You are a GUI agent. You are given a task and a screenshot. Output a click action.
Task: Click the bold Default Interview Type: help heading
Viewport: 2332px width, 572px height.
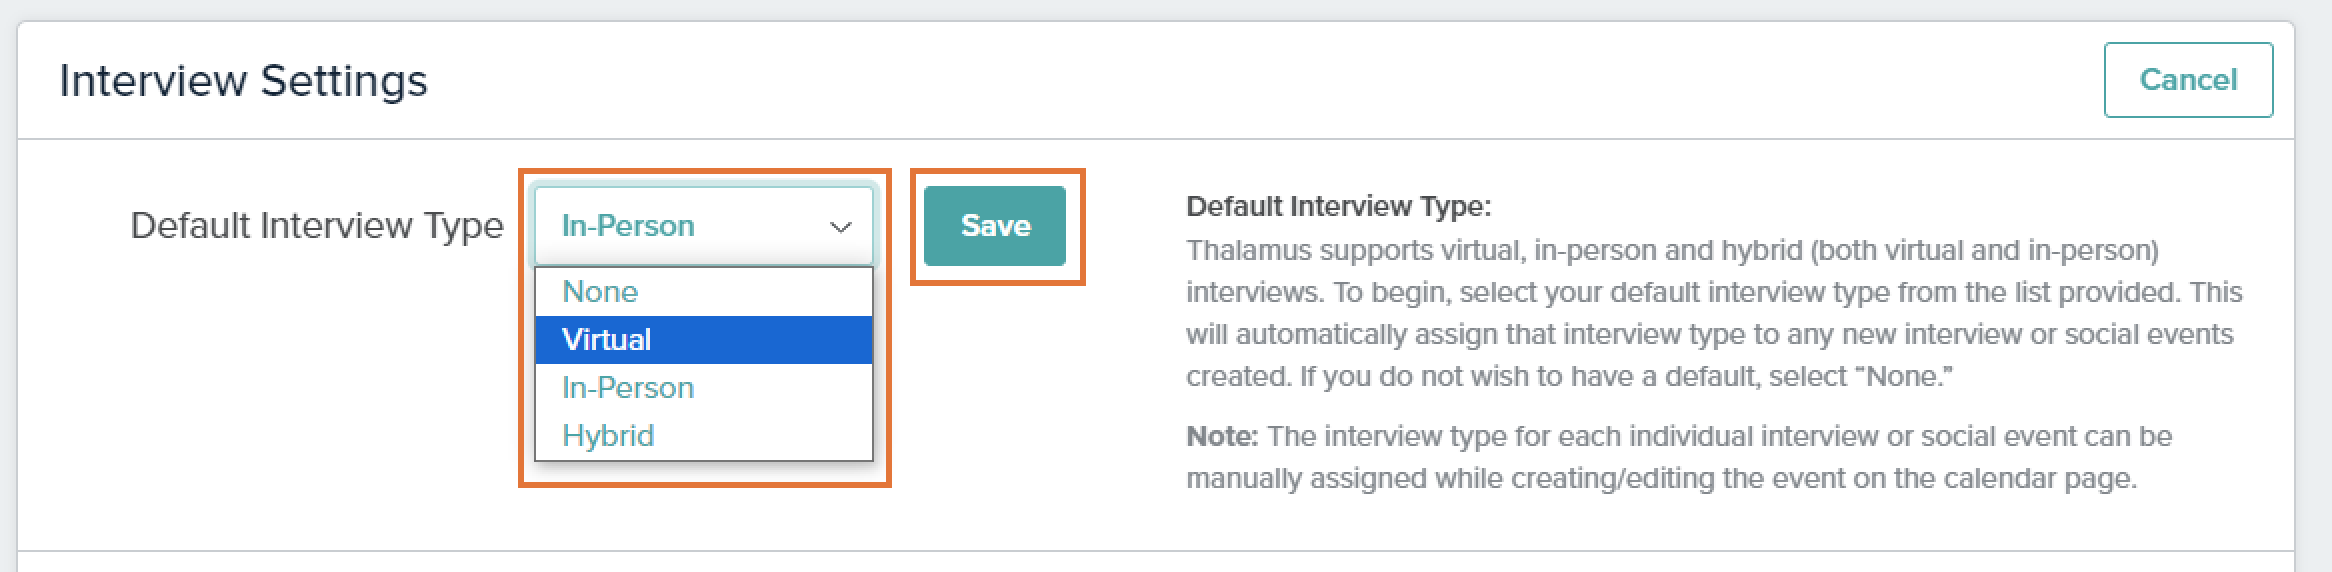(x=1338, y=207)
